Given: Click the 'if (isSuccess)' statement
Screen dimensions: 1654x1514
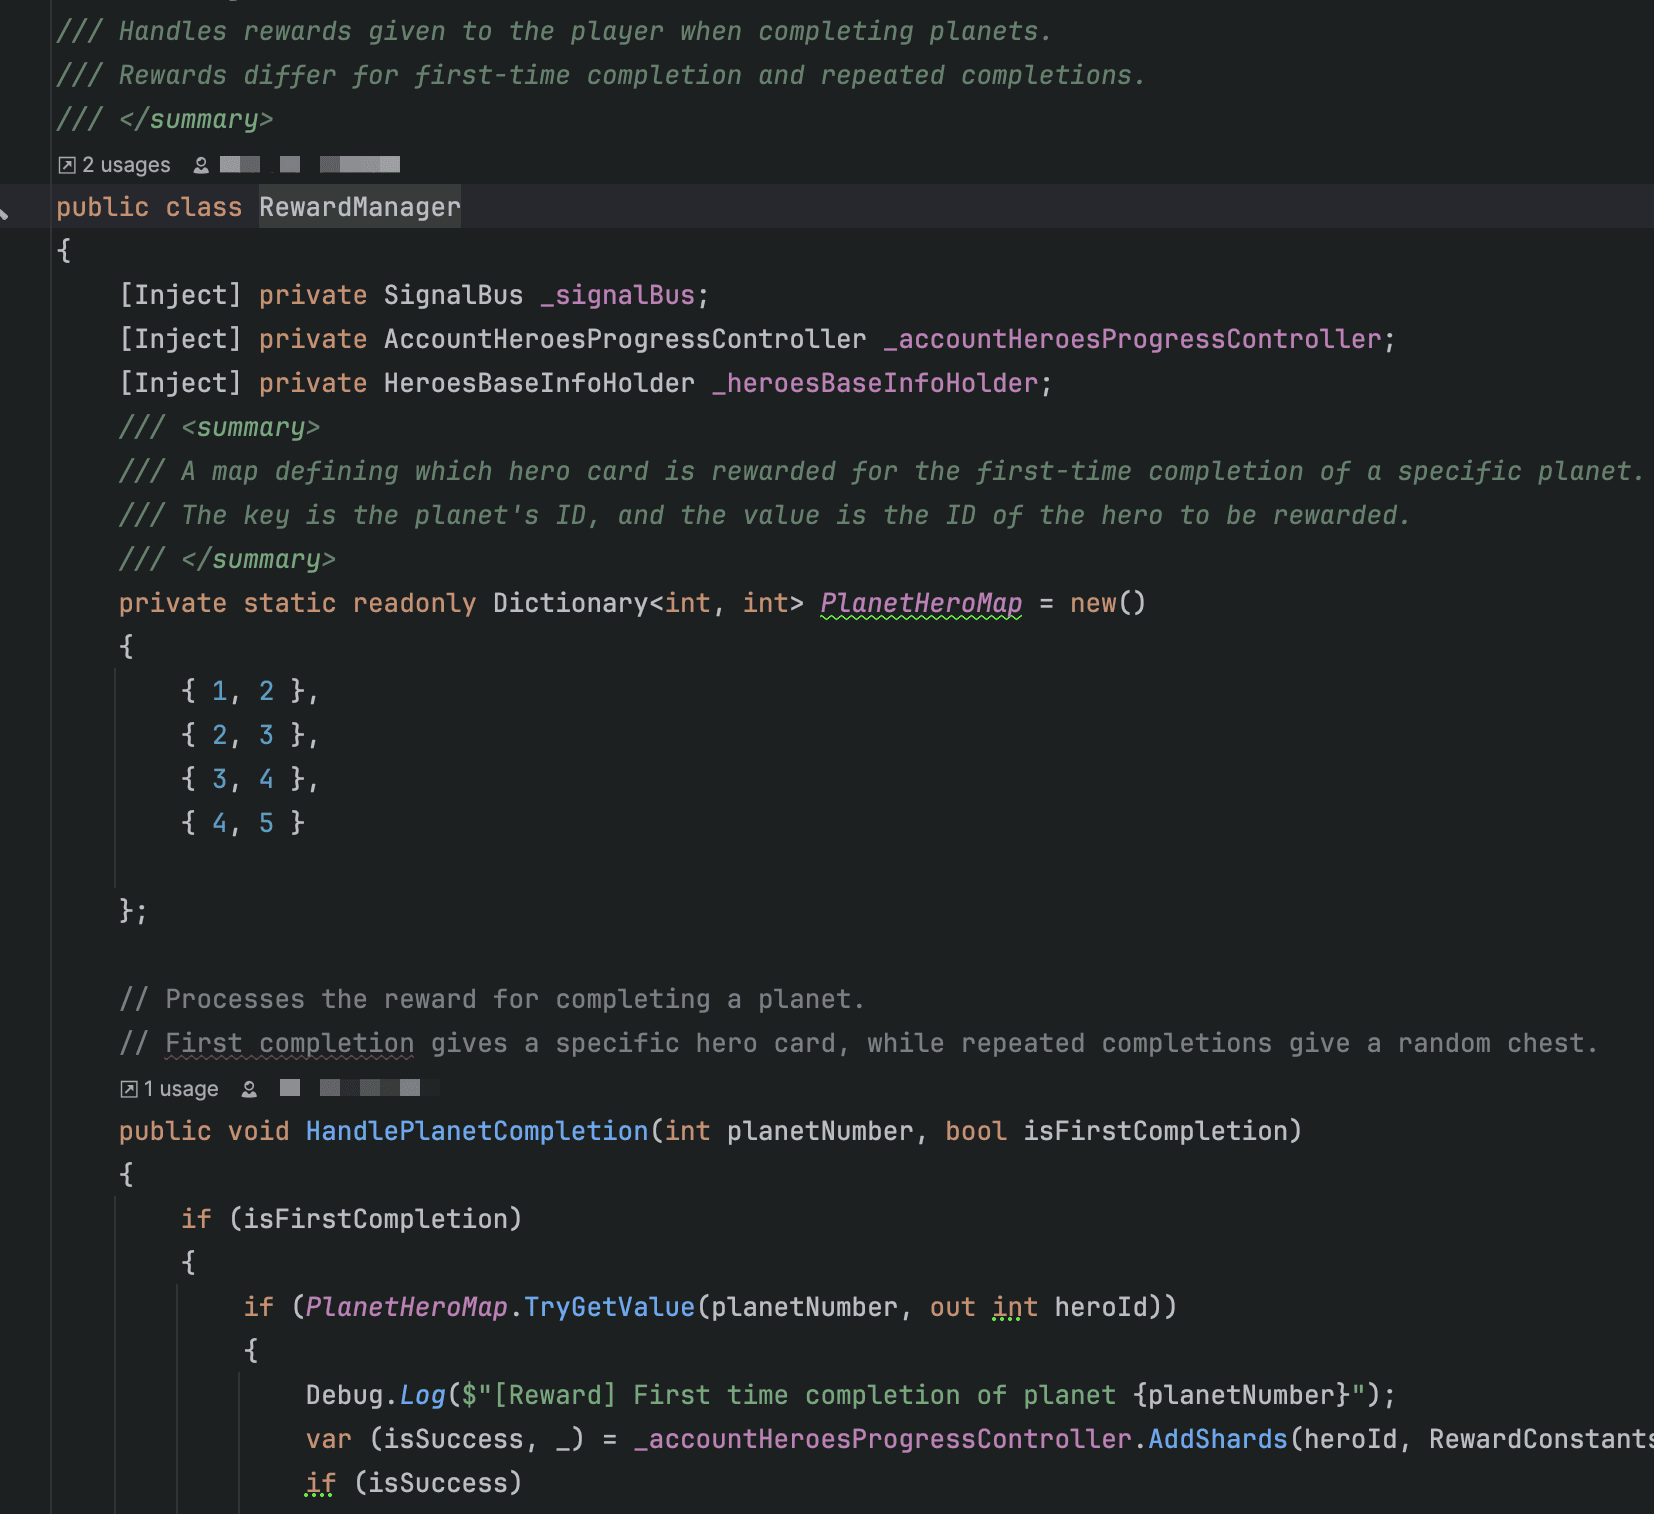Looking at the screenshot, I should coord(414,1483).
